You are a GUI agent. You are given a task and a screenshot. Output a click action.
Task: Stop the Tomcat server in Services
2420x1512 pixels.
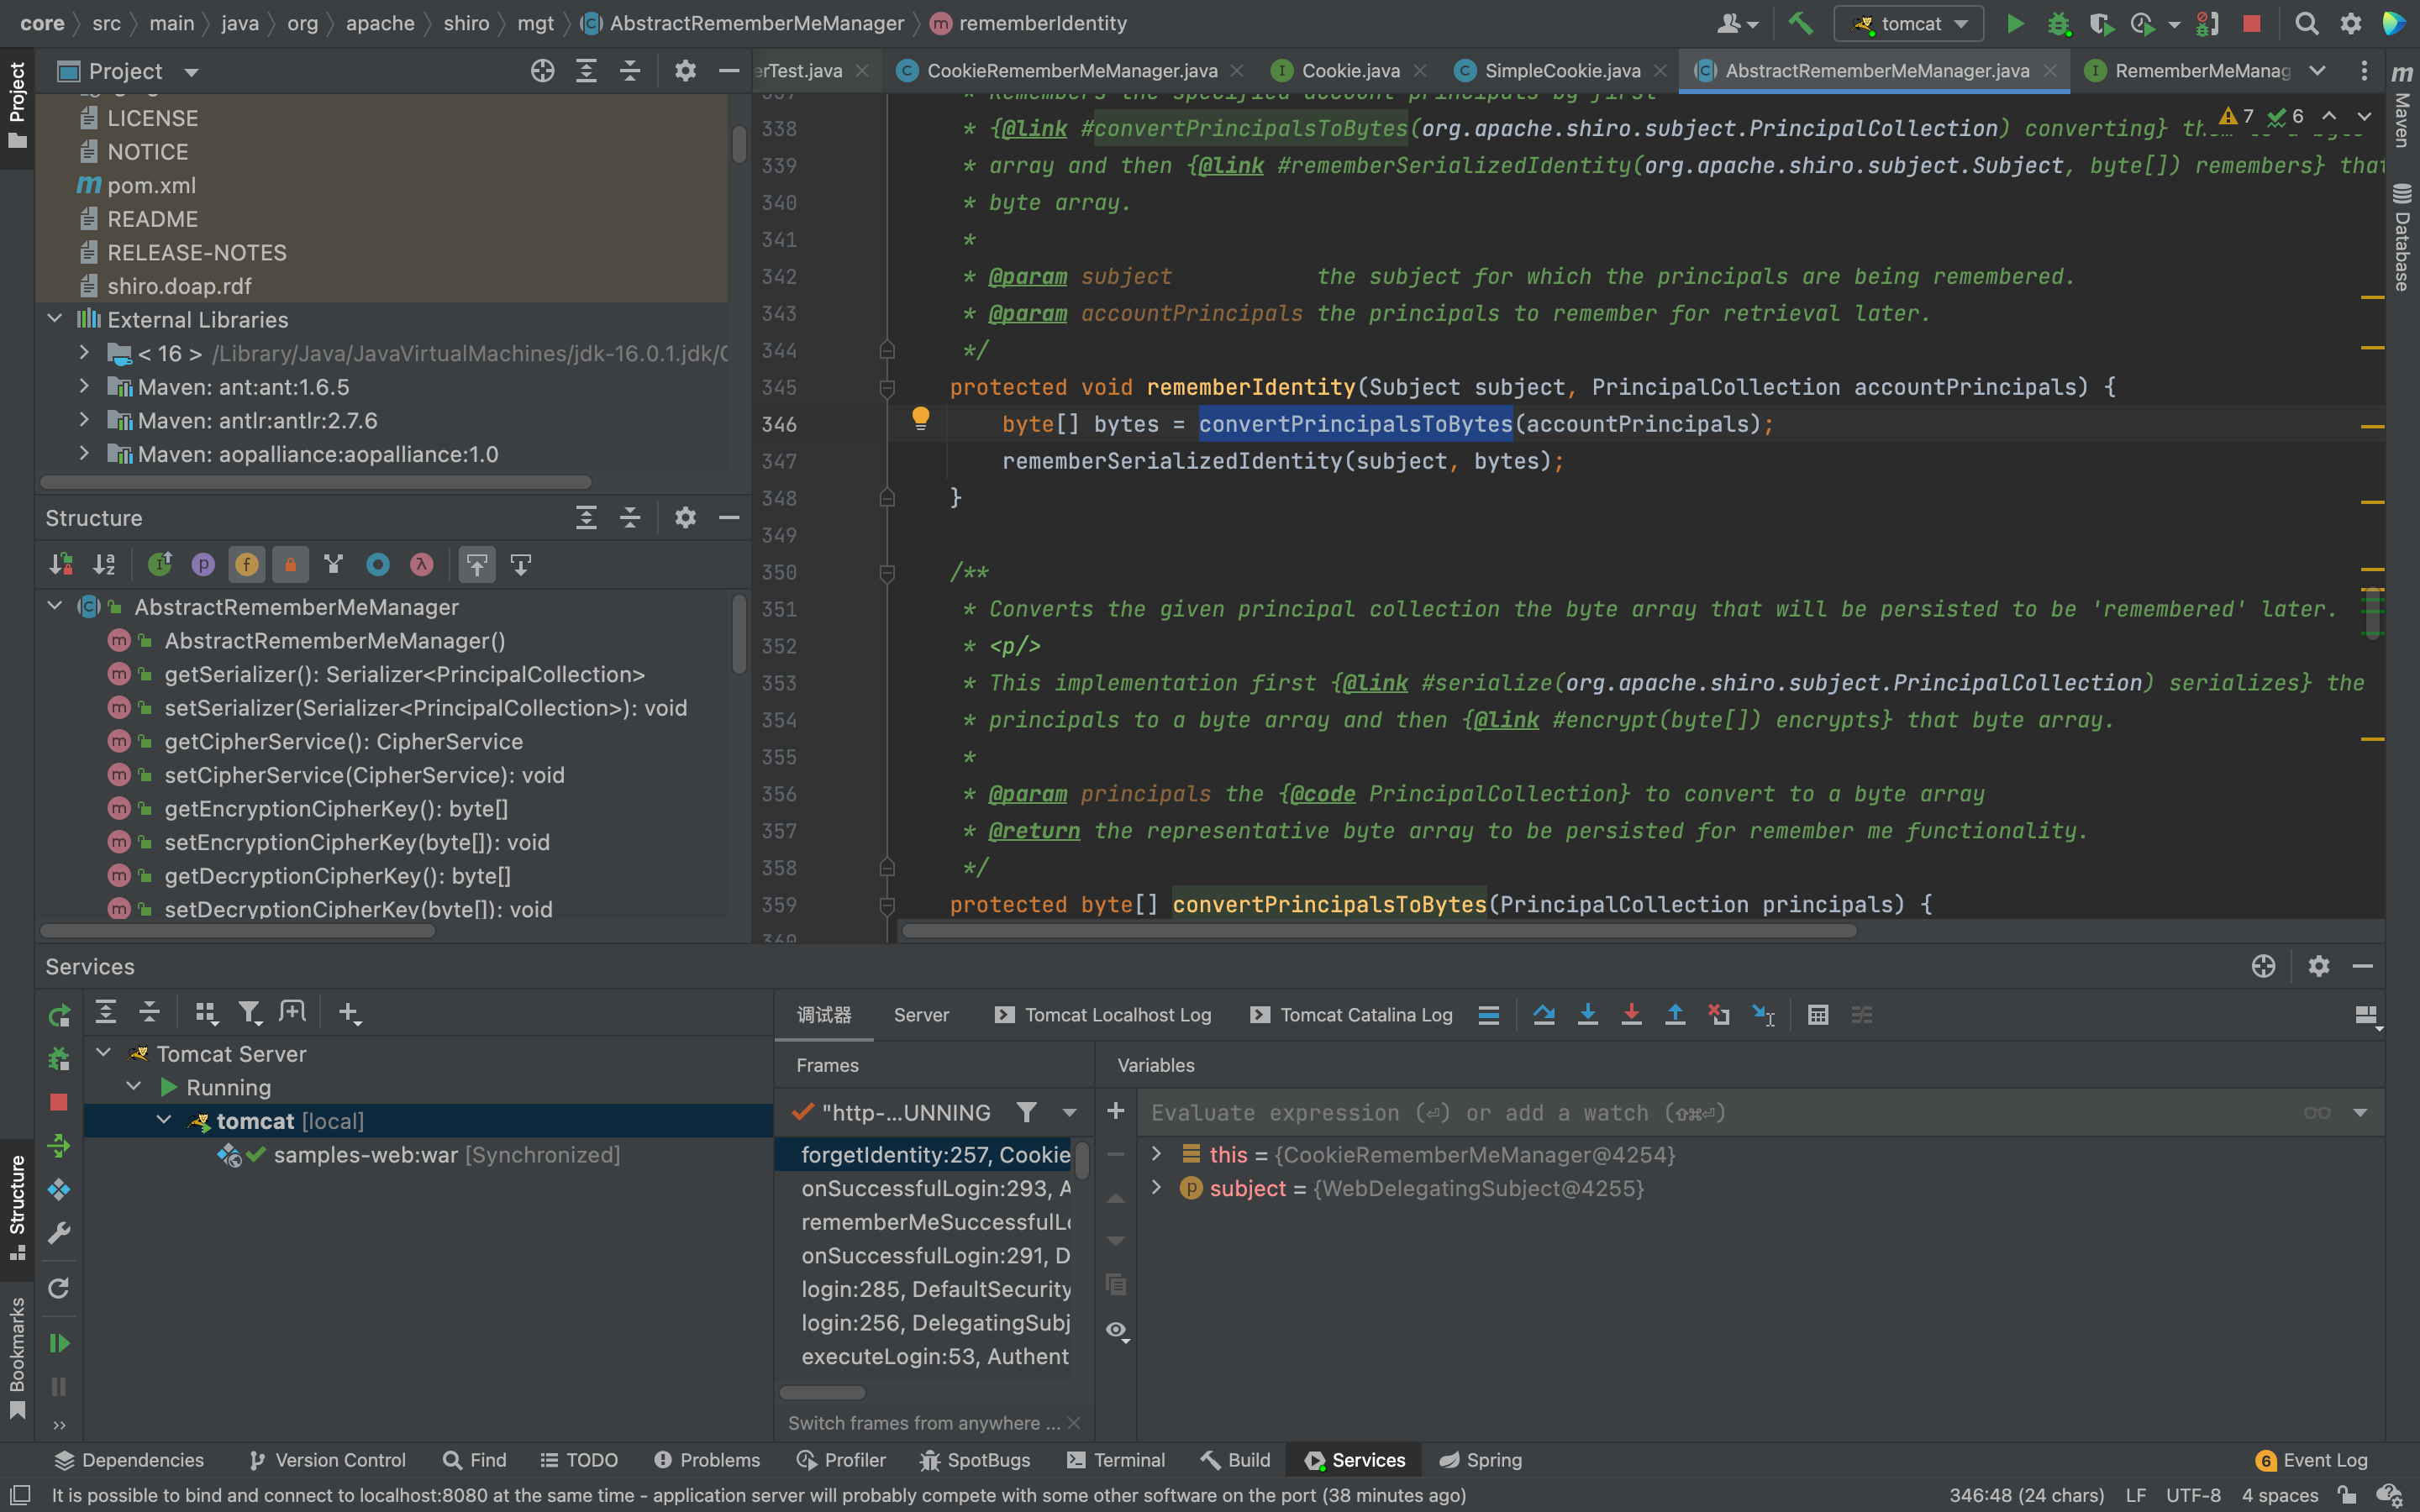click(59, 1102)
